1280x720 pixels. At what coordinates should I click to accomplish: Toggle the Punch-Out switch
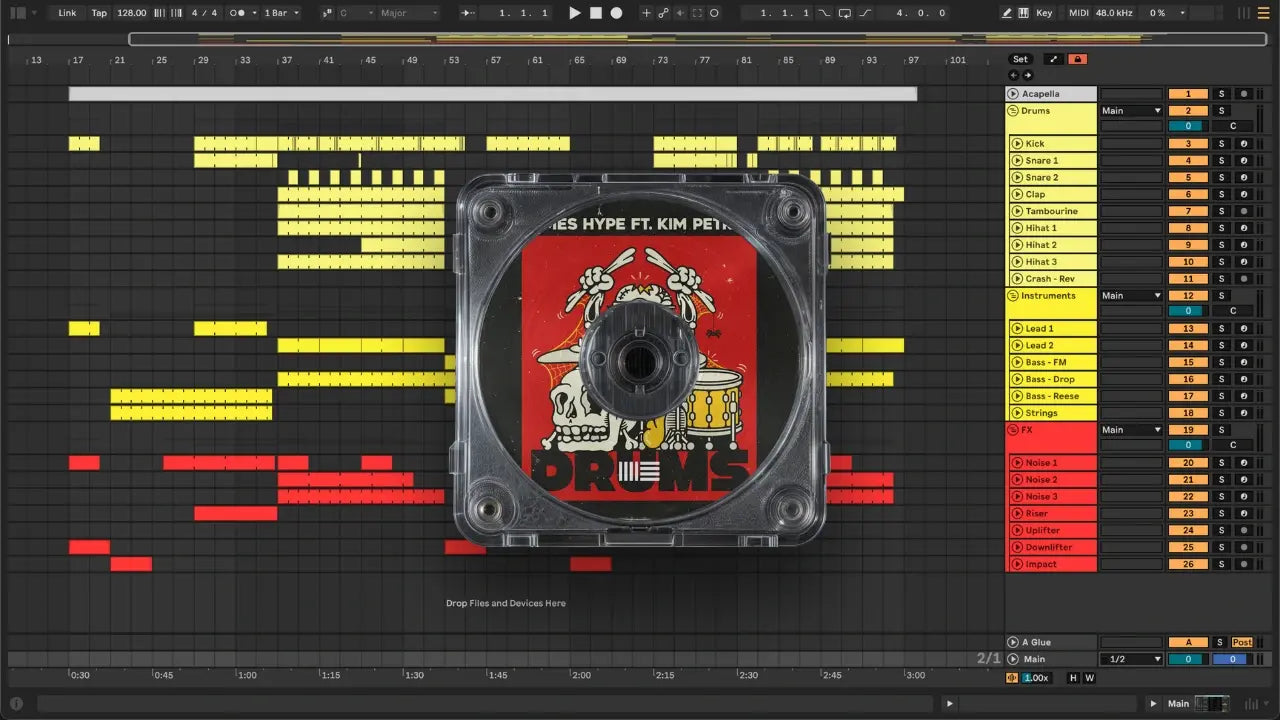pos(865,13)
